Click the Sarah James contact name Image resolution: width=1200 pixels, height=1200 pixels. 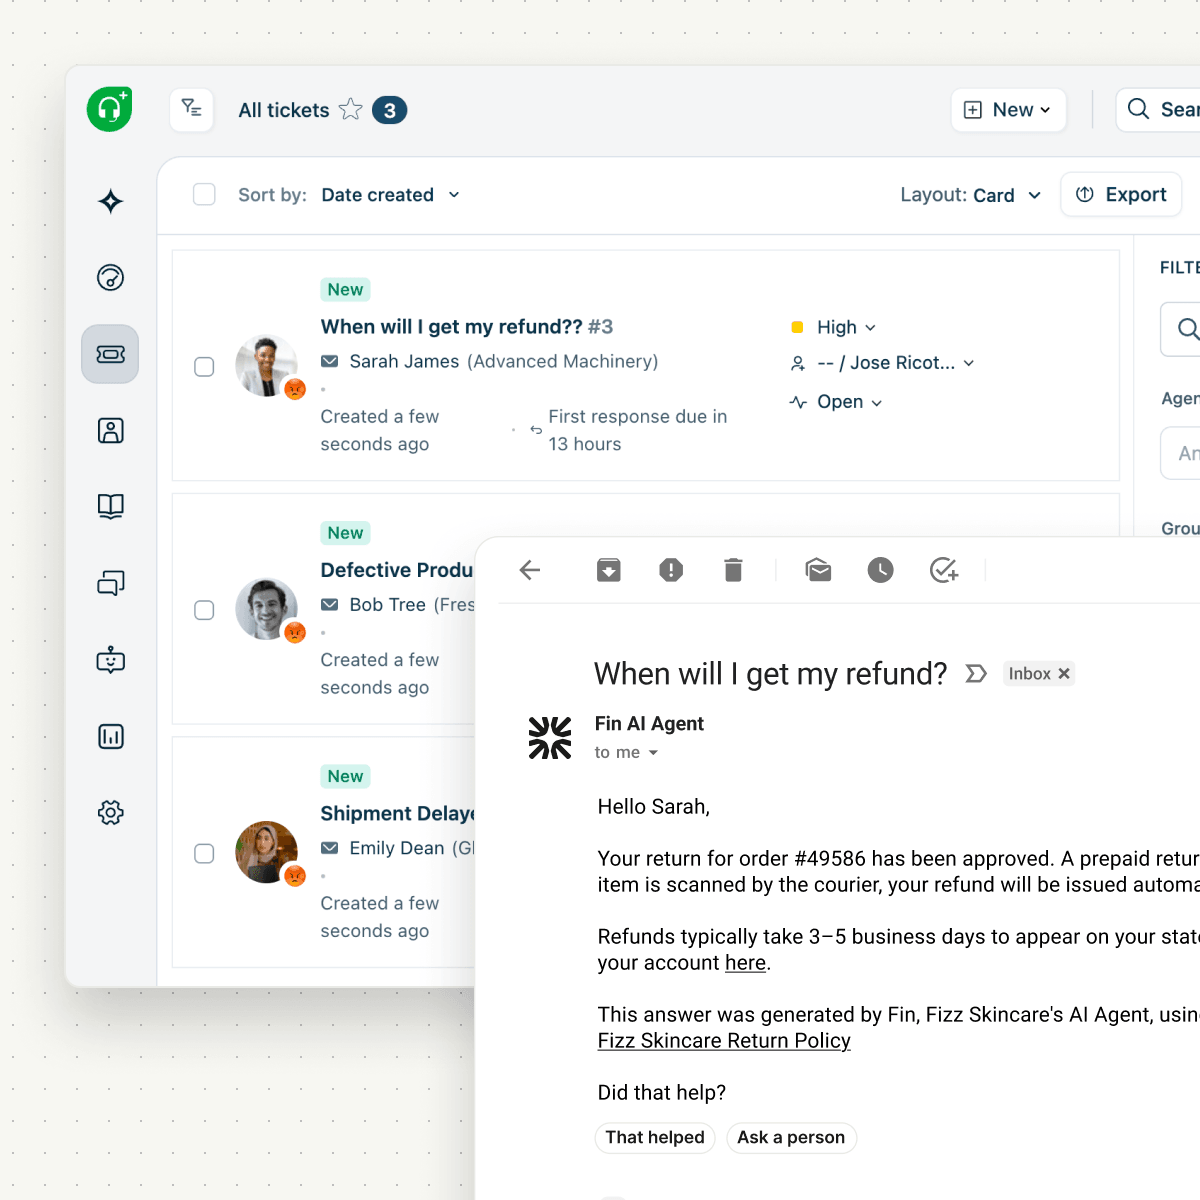(404, 361)
